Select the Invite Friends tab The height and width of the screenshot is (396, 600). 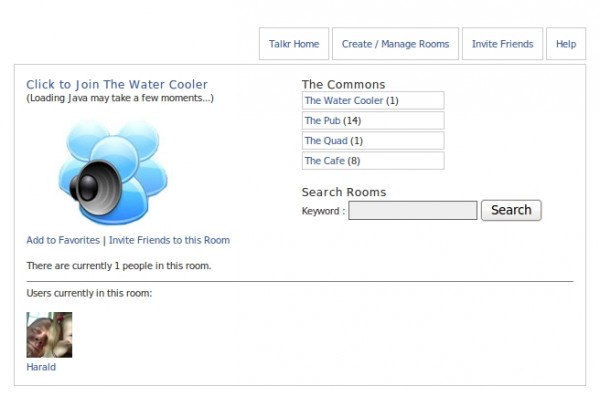pyautogui.click(x=502, y=44)
